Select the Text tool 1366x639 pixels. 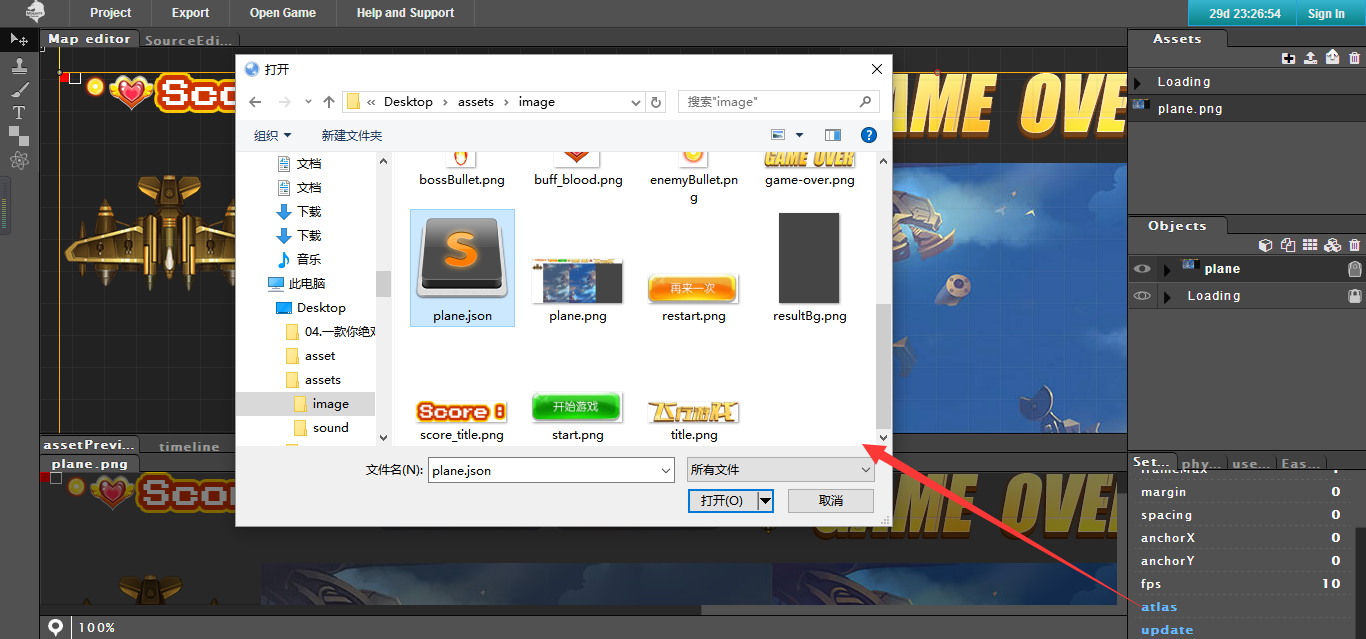pos(19,112)
